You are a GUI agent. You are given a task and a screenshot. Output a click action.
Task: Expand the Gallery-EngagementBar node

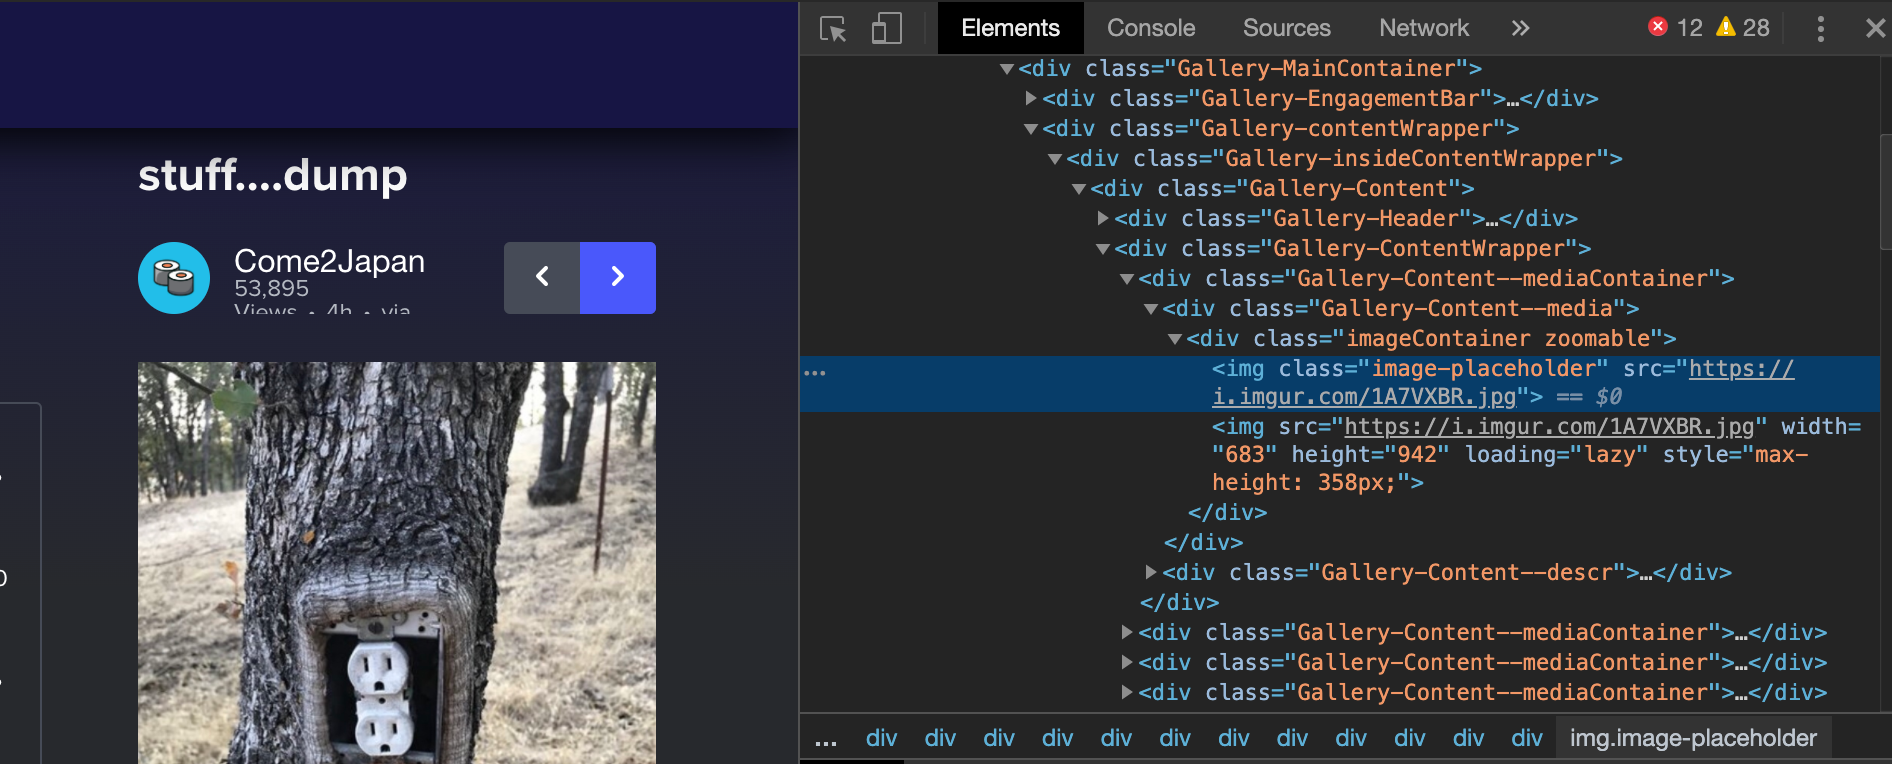point(1031,99)
